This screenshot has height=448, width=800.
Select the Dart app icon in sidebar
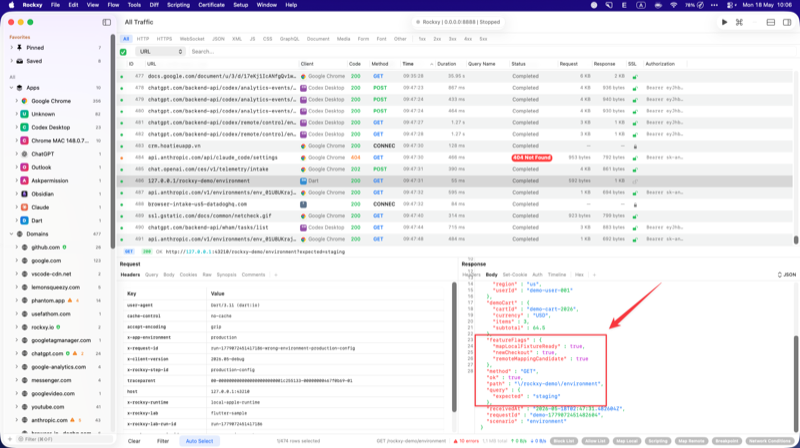pos(24,220)
